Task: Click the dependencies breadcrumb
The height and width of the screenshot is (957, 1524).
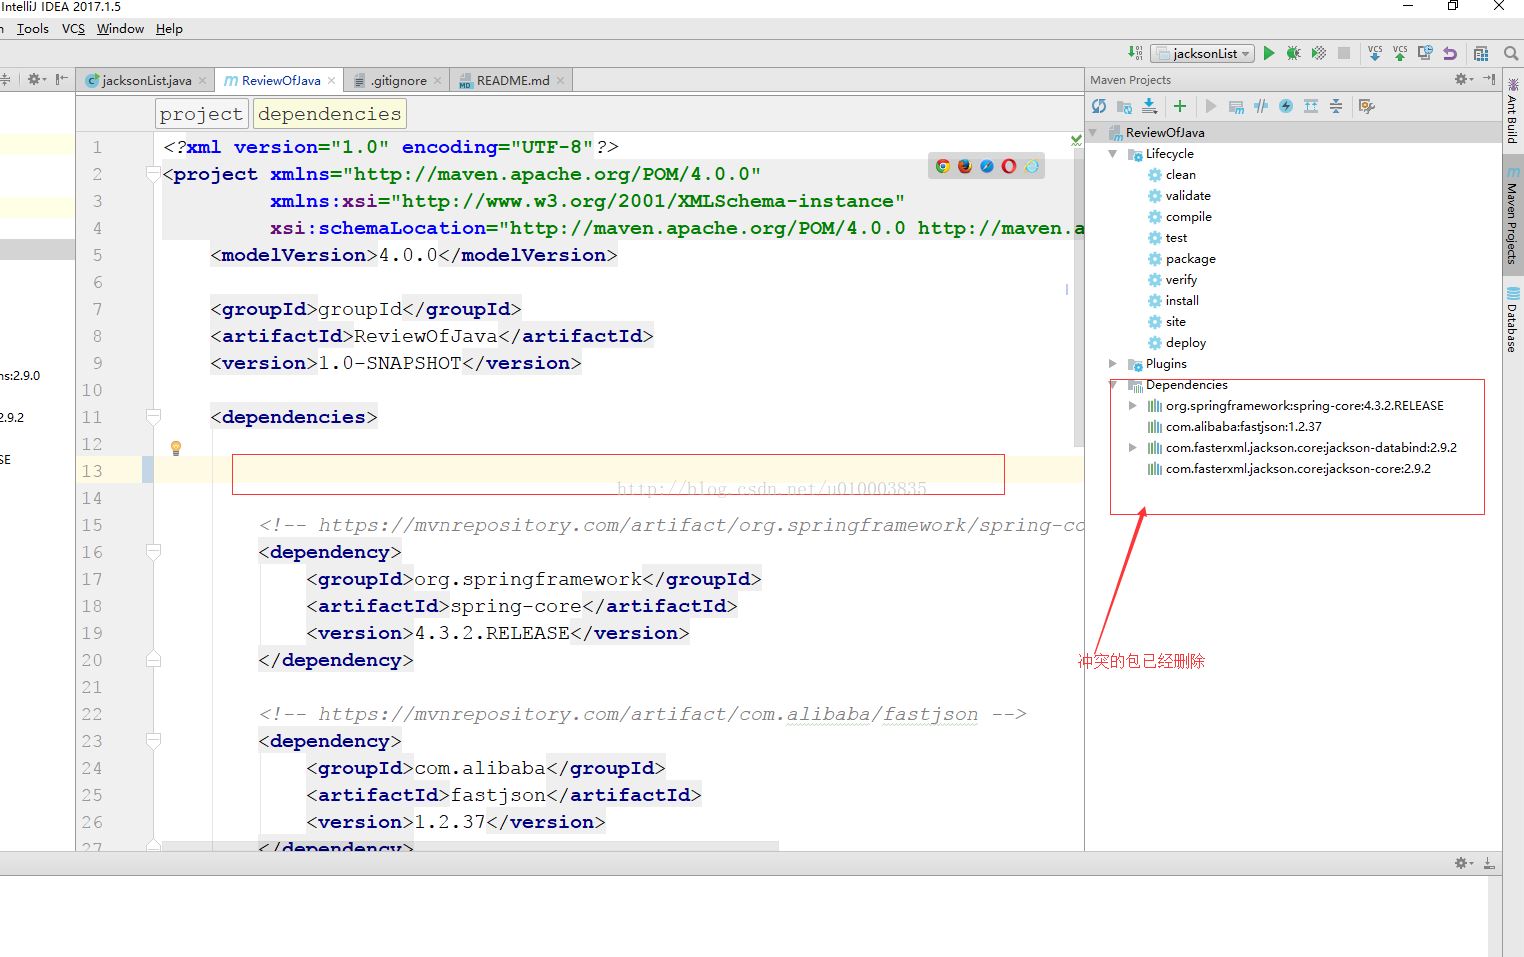Action: 329,114
